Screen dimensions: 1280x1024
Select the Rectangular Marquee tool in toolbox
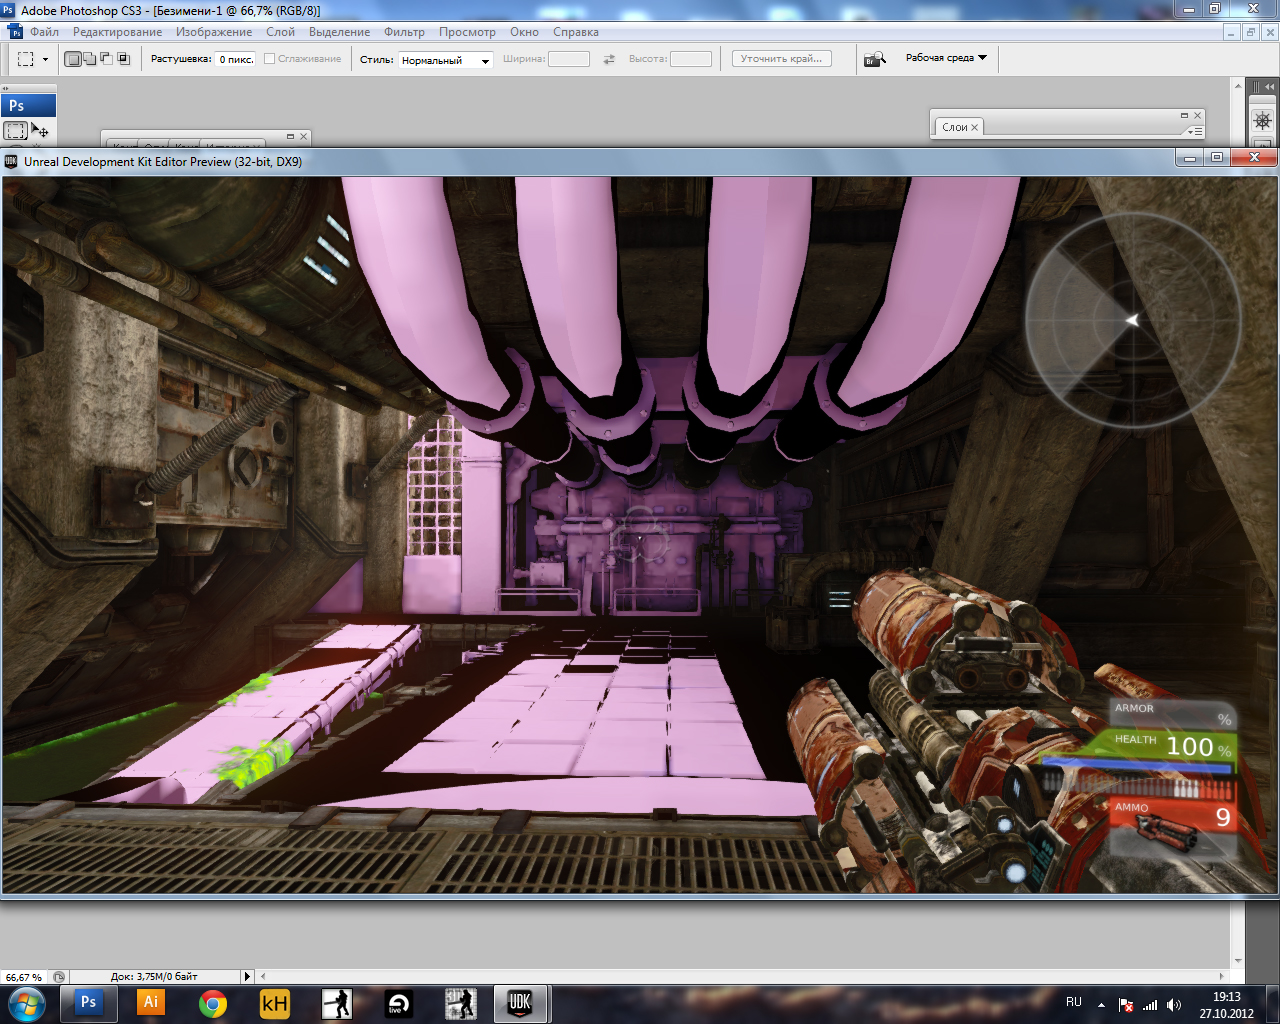[x=15, y=130]
